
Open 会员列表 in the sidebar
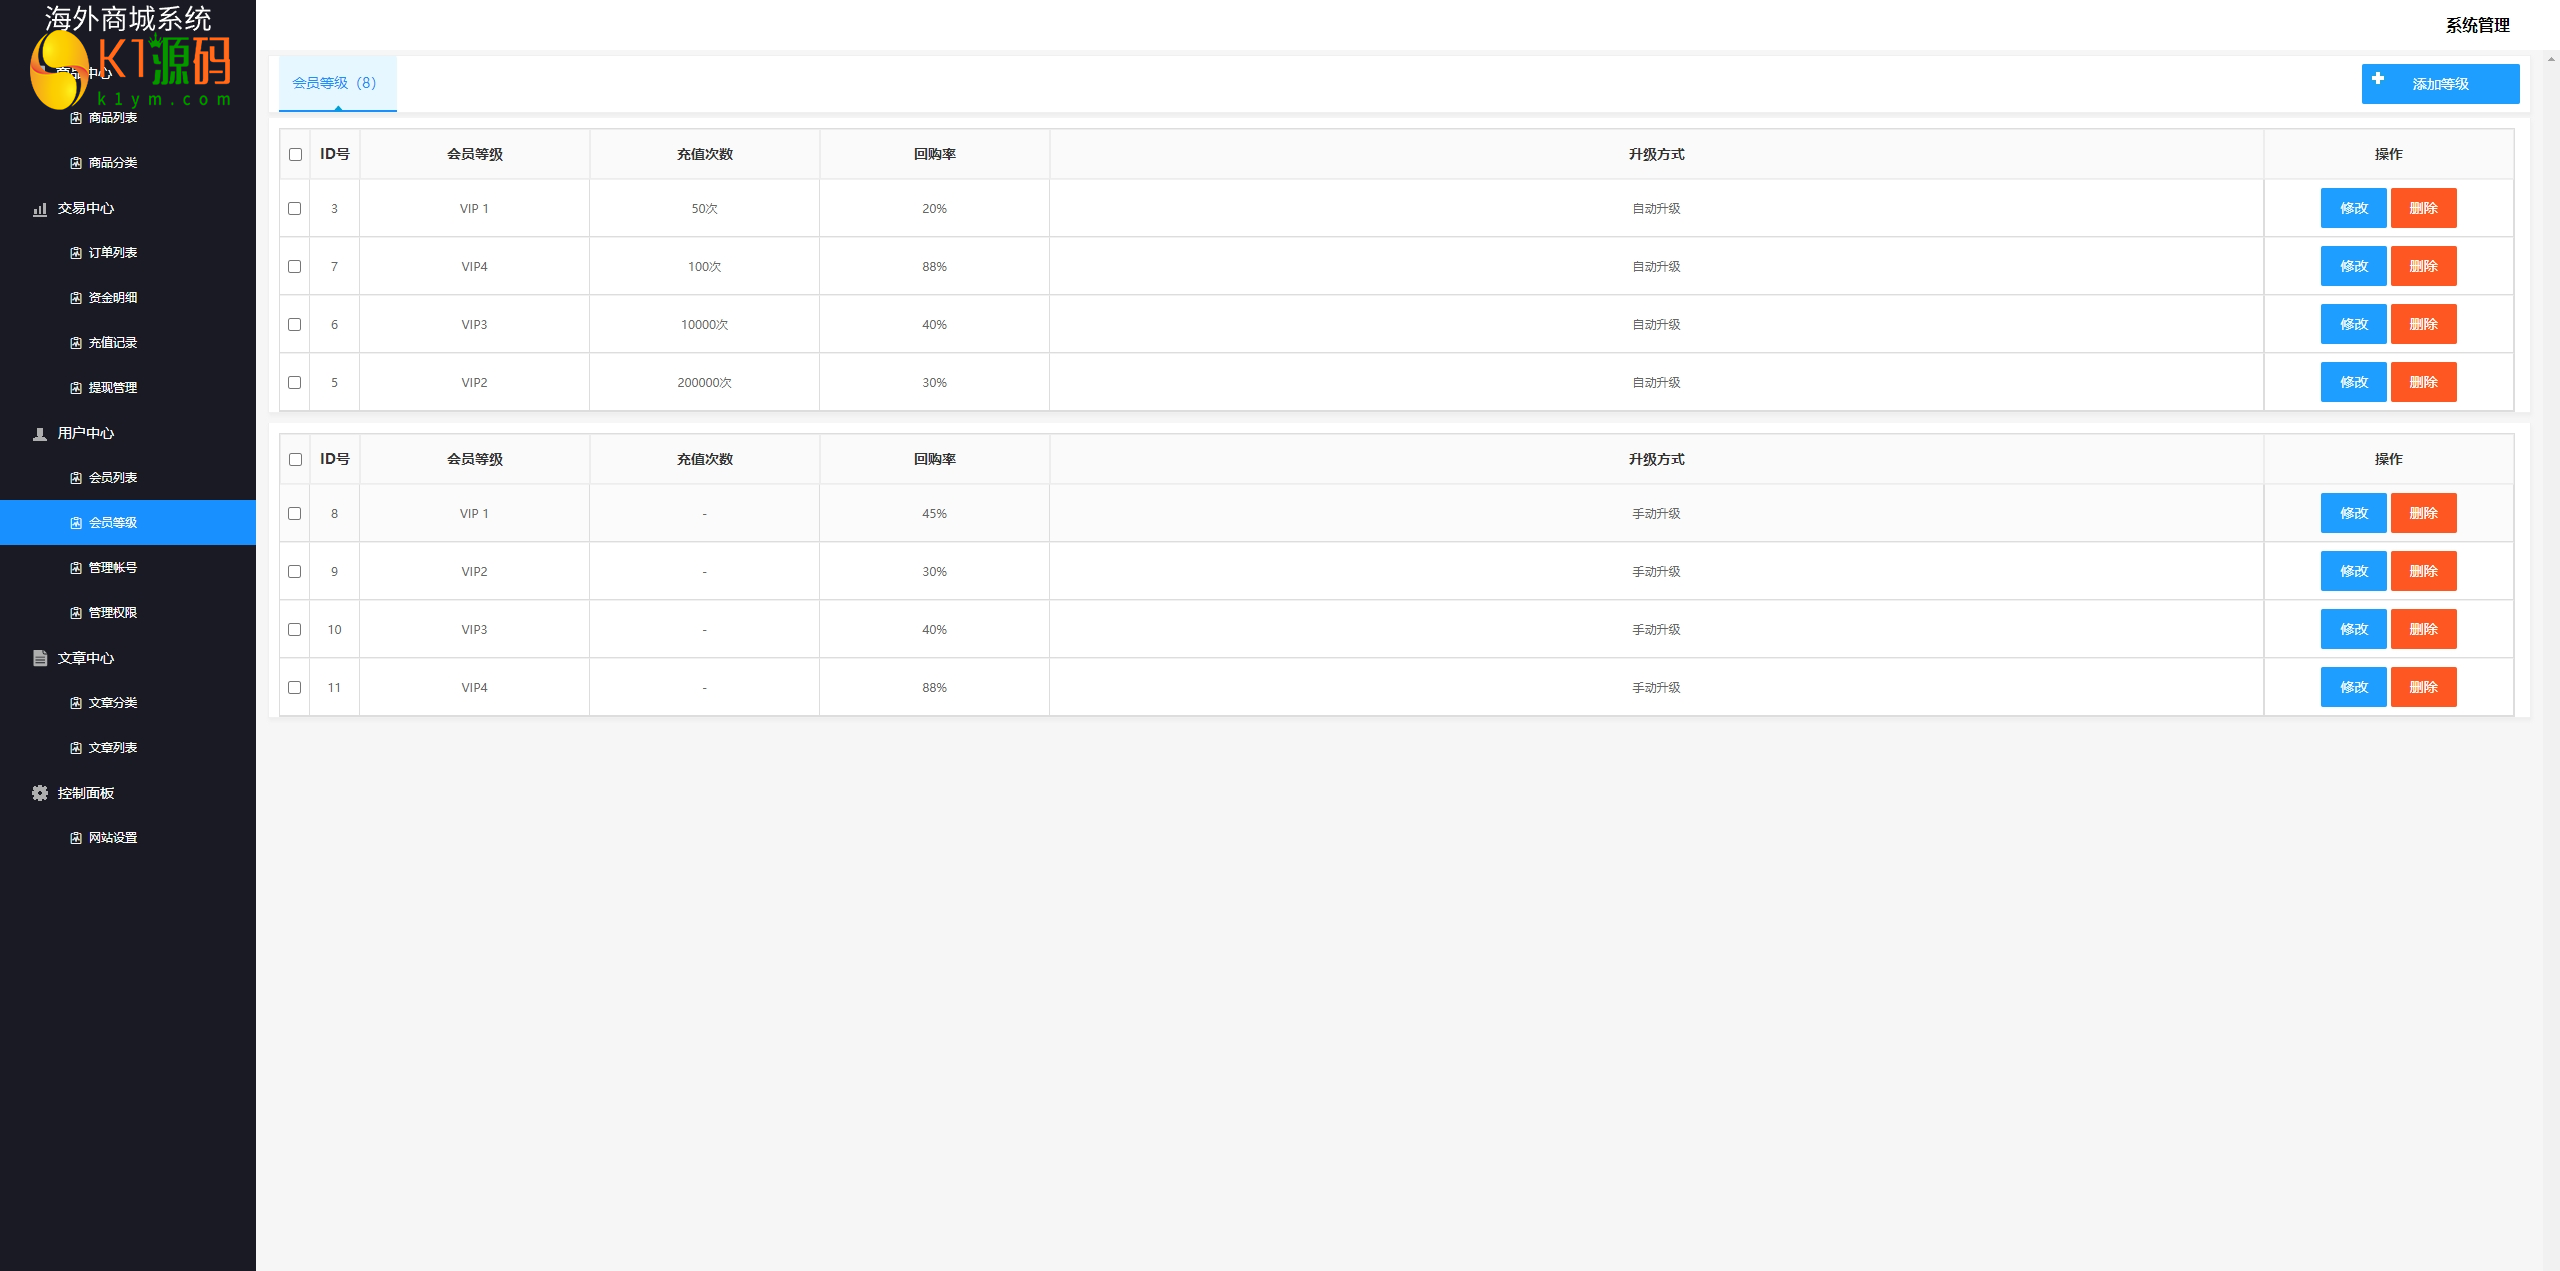pyautogui.click(x=113, y=478)
